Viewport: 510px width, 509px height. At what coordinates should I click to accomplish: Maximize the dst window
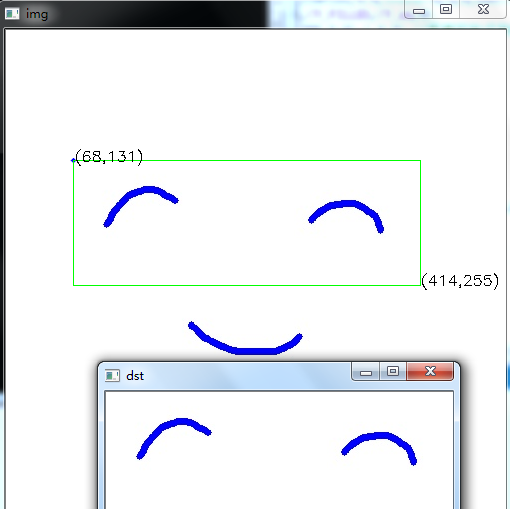393,371
